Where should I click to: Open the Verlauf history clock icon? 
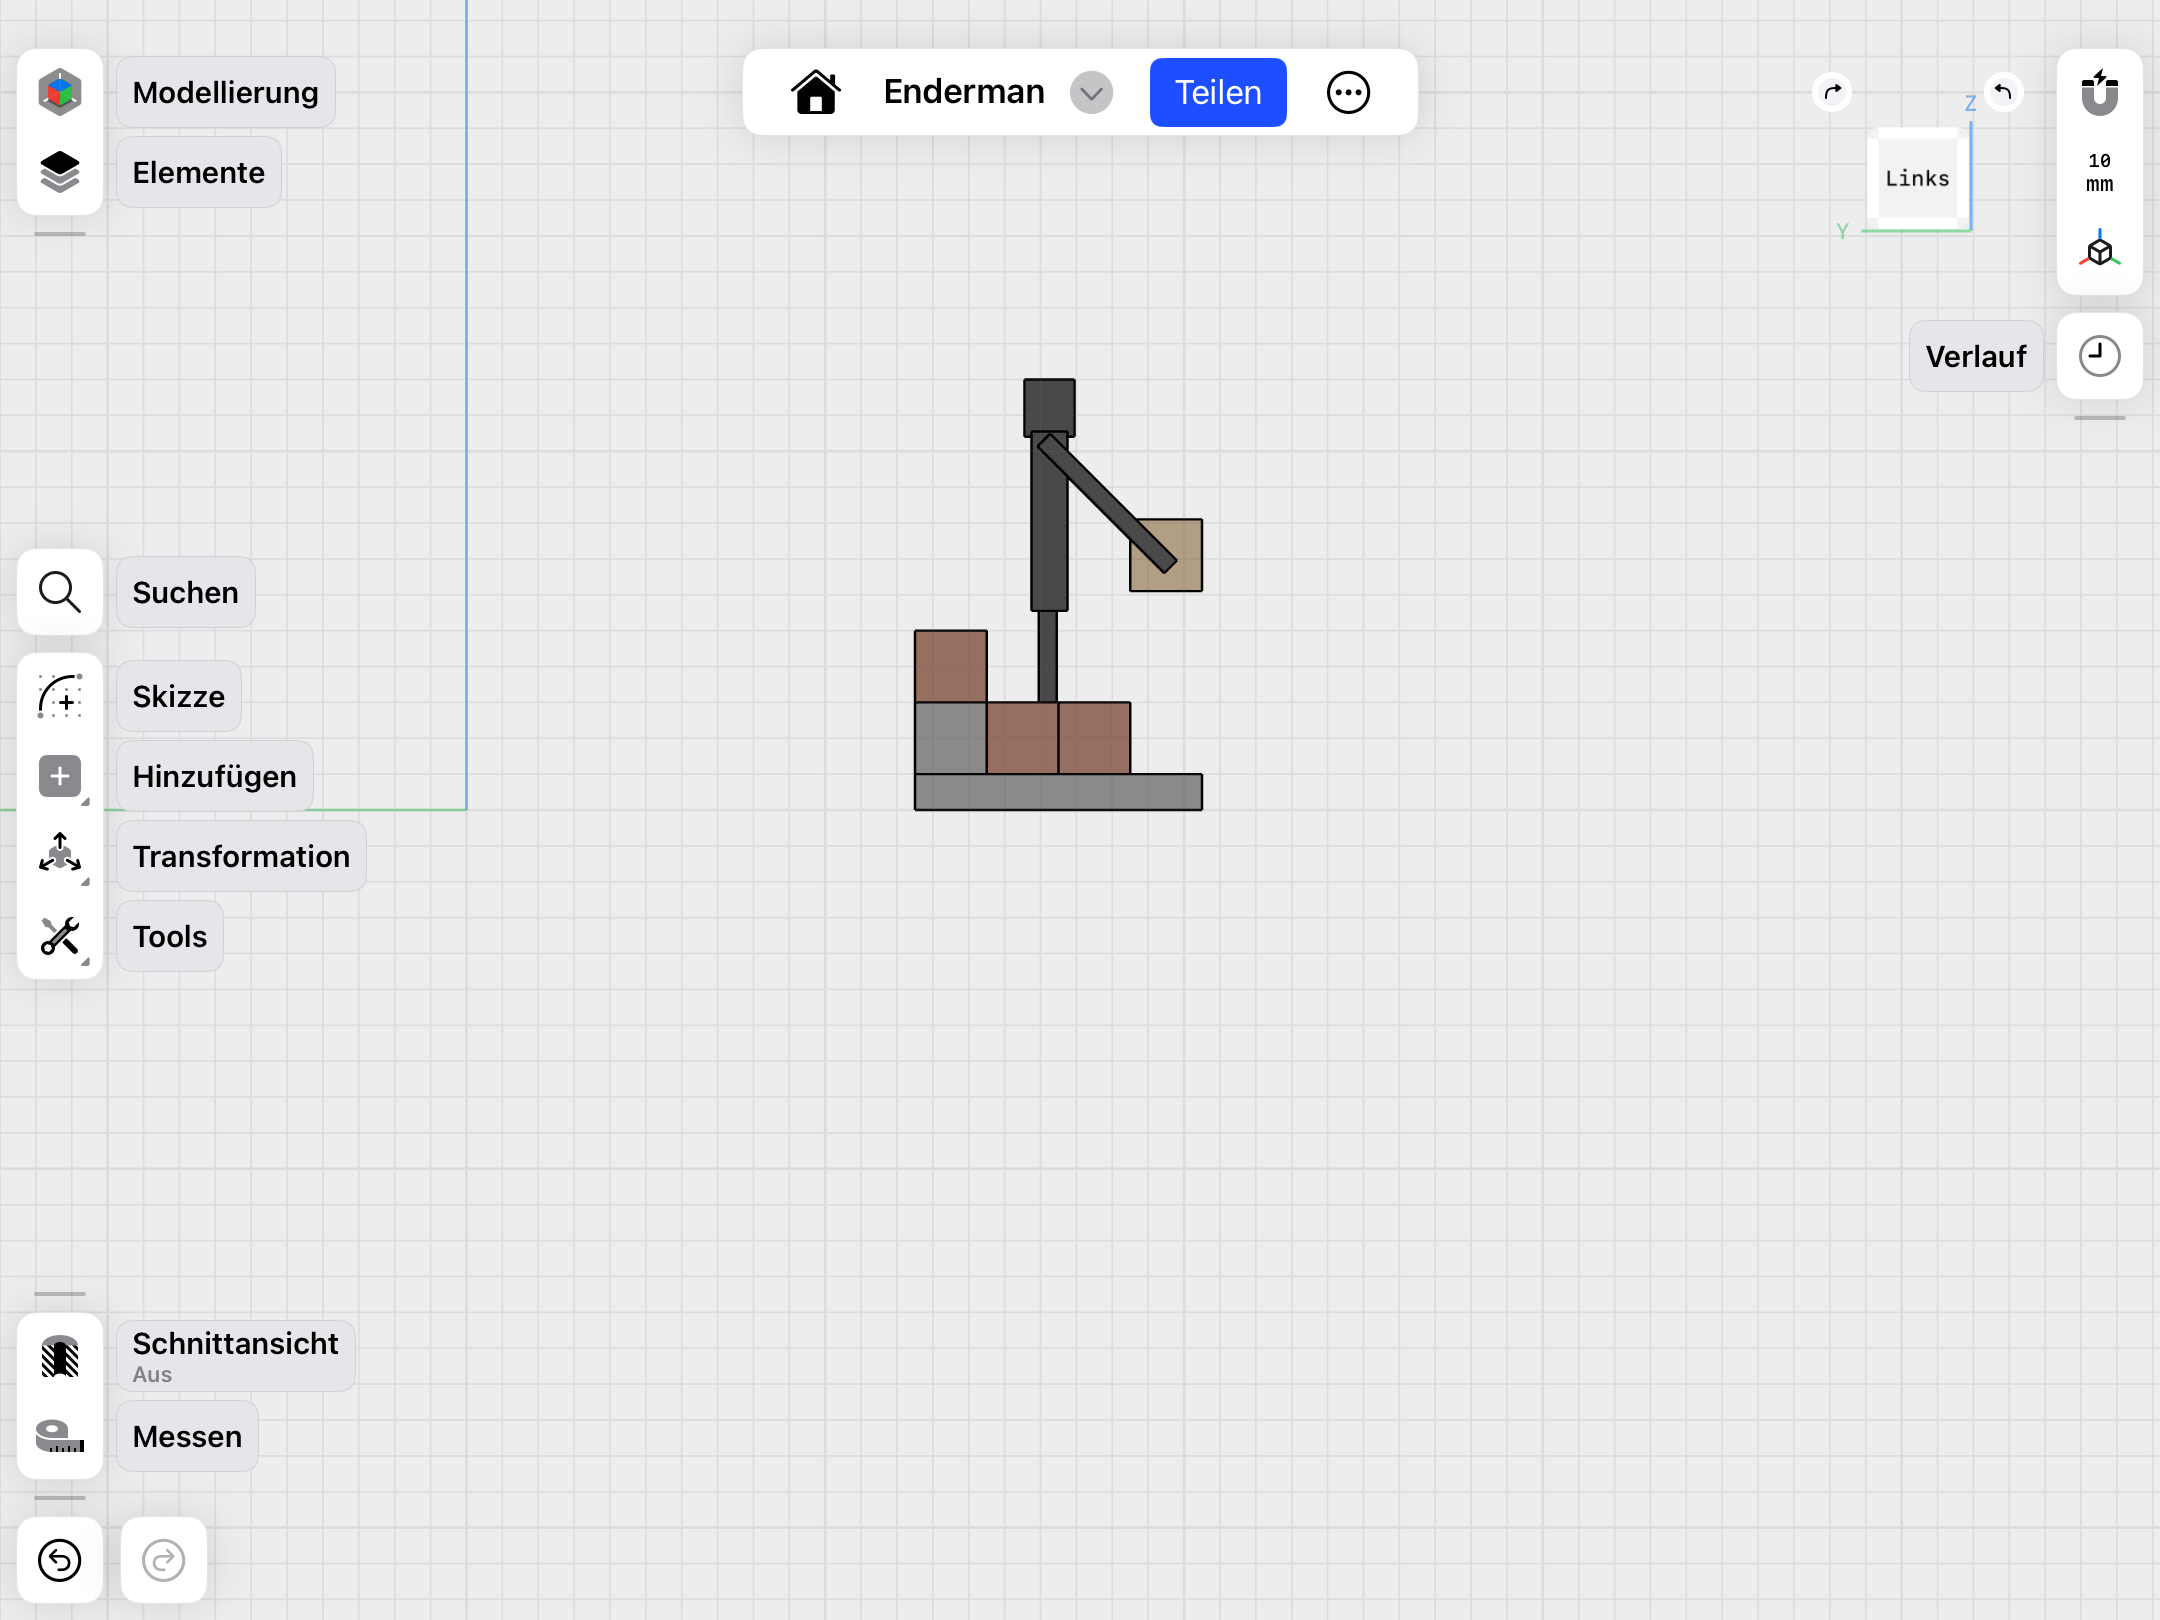[x=2100, y=356]
